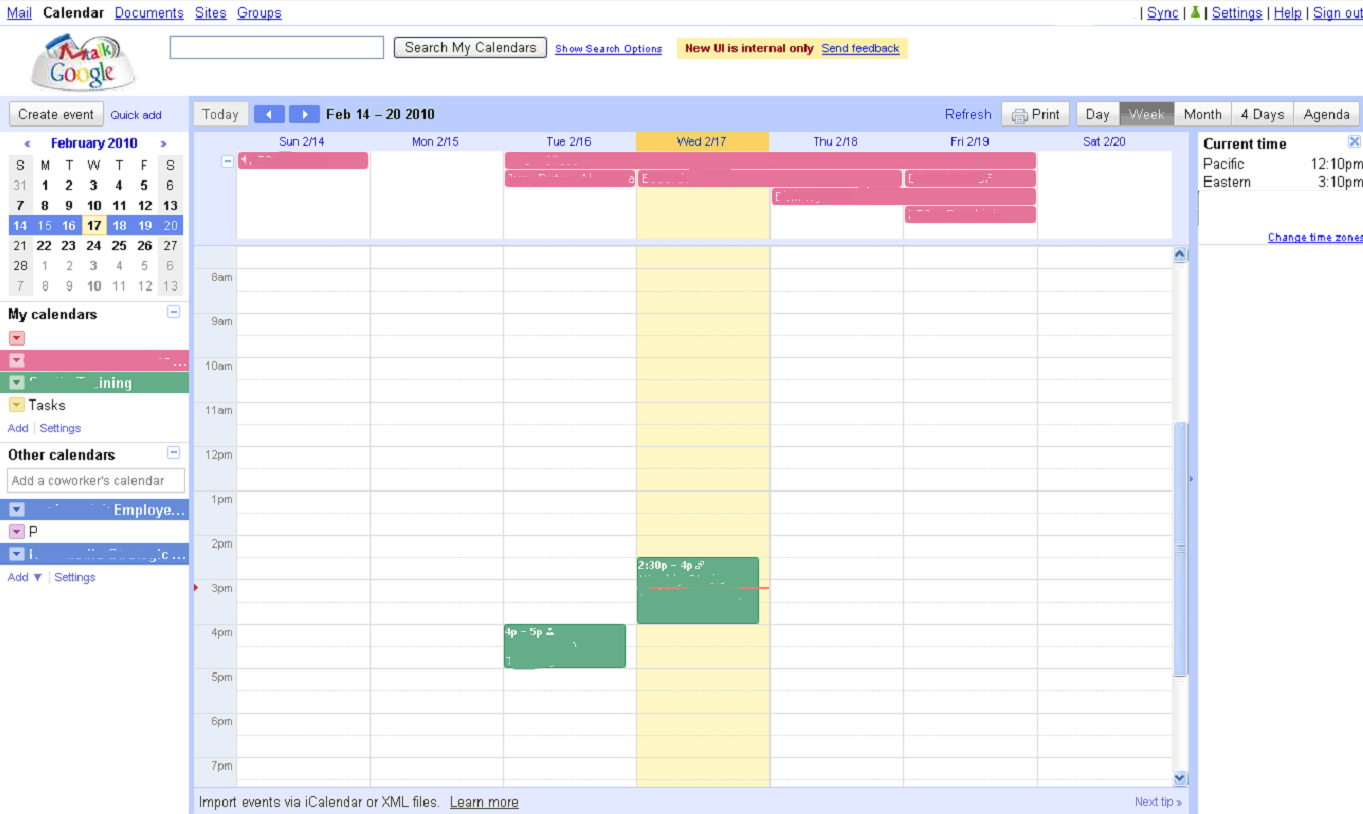Open Groups from top navigation
1363x814 pixels.
[259, 13]
